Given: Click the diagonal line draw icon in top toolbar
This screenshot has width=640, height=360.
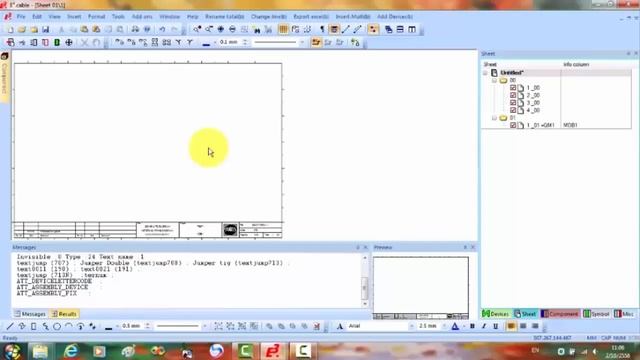Looking at the screenshot, I should [346, 29].
